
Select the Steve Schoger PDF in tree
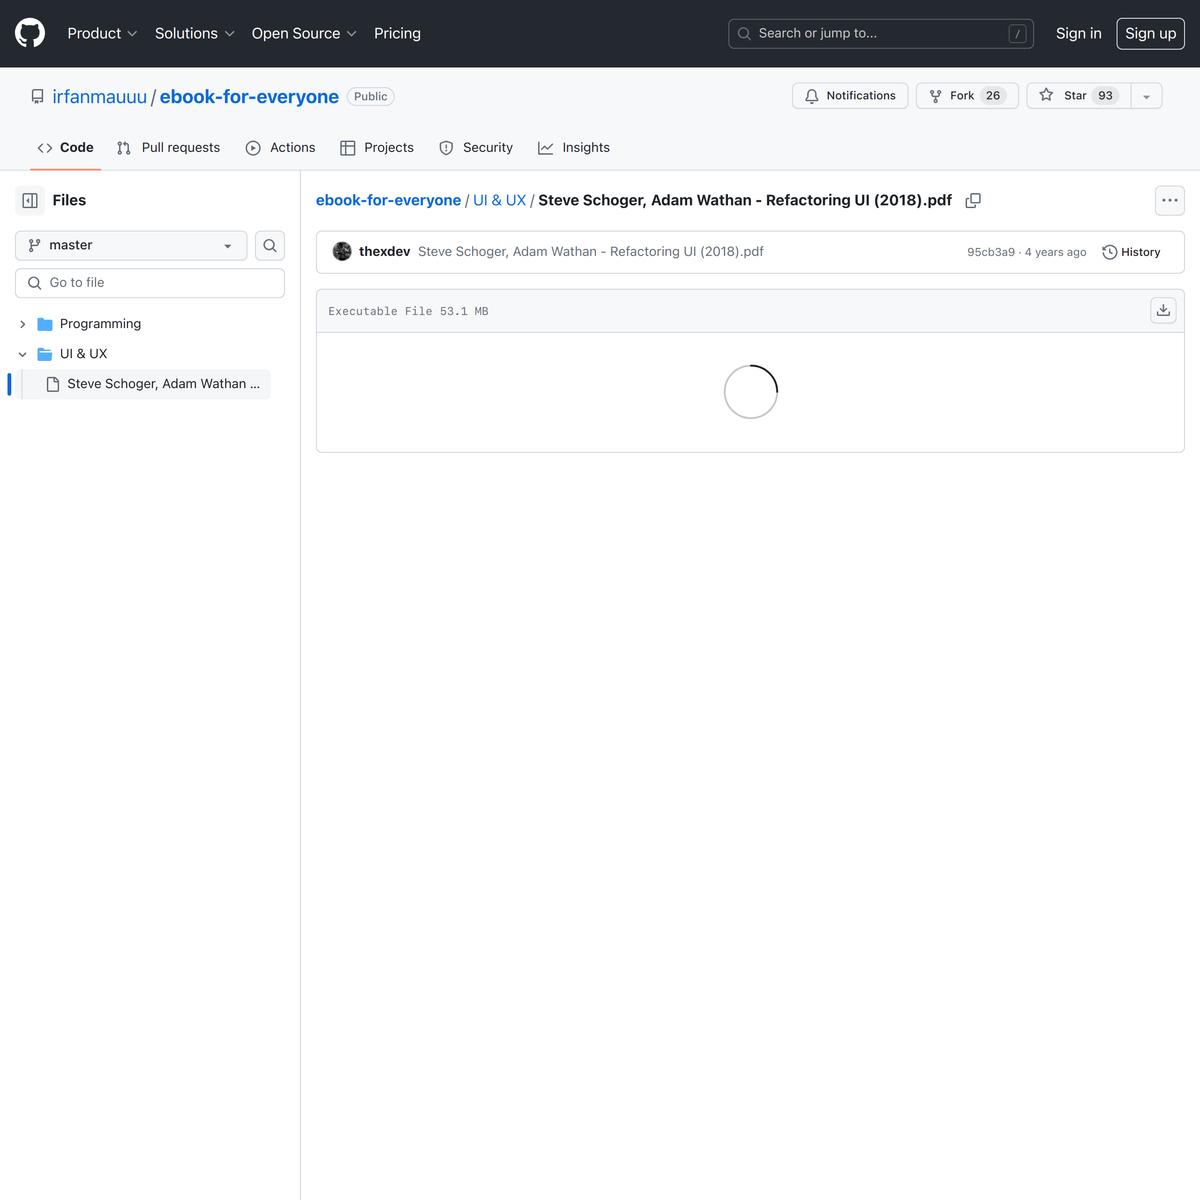(x=146, y=384)
